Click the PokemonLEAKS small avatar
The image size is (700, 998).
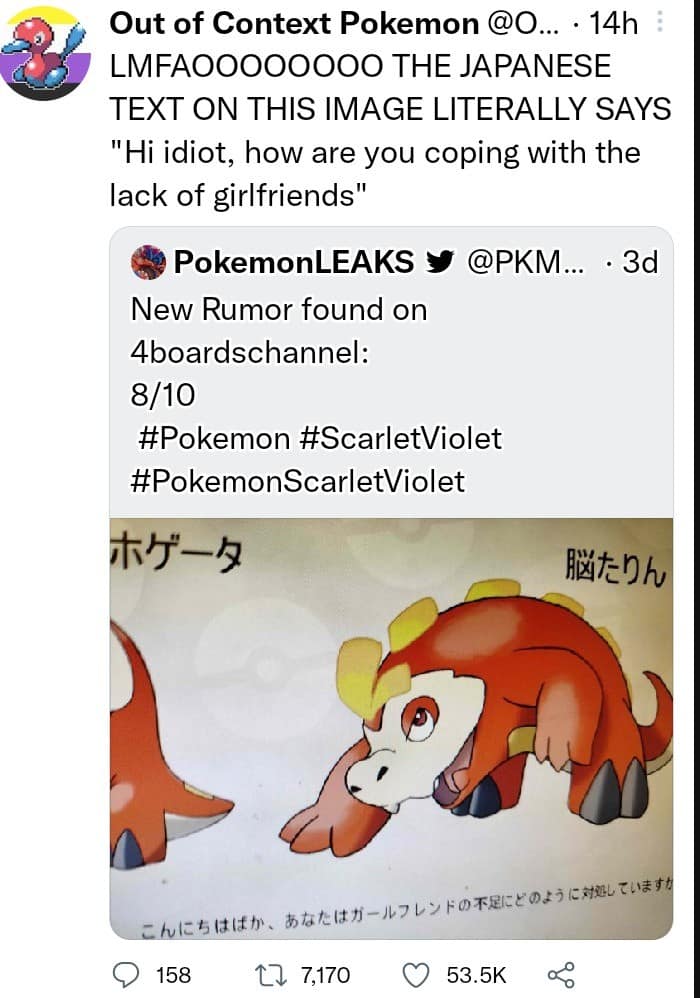click(x=148, y=263)
